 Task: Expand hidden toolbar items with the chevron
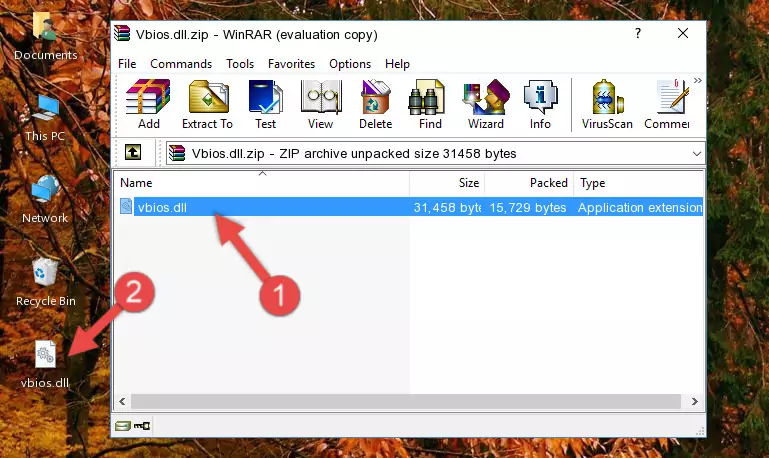697,80
